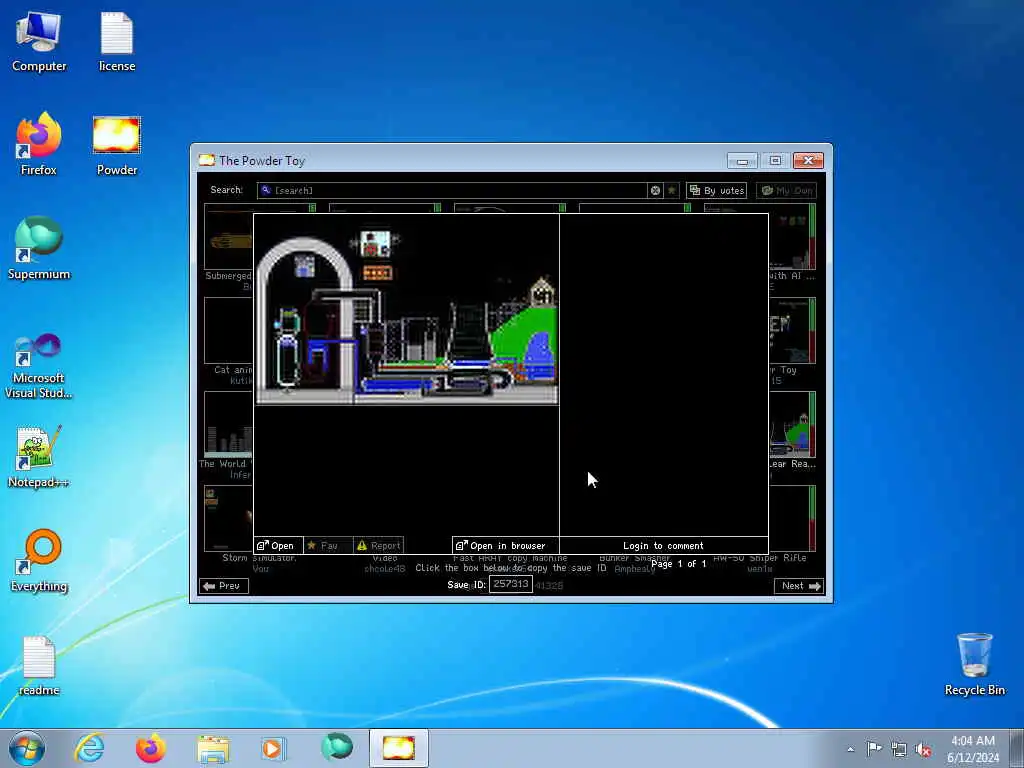Launch Internet Explorer from the taskbar
Image resolution: width=1024 pixels, height=768 pixels.
pos(89,748)
